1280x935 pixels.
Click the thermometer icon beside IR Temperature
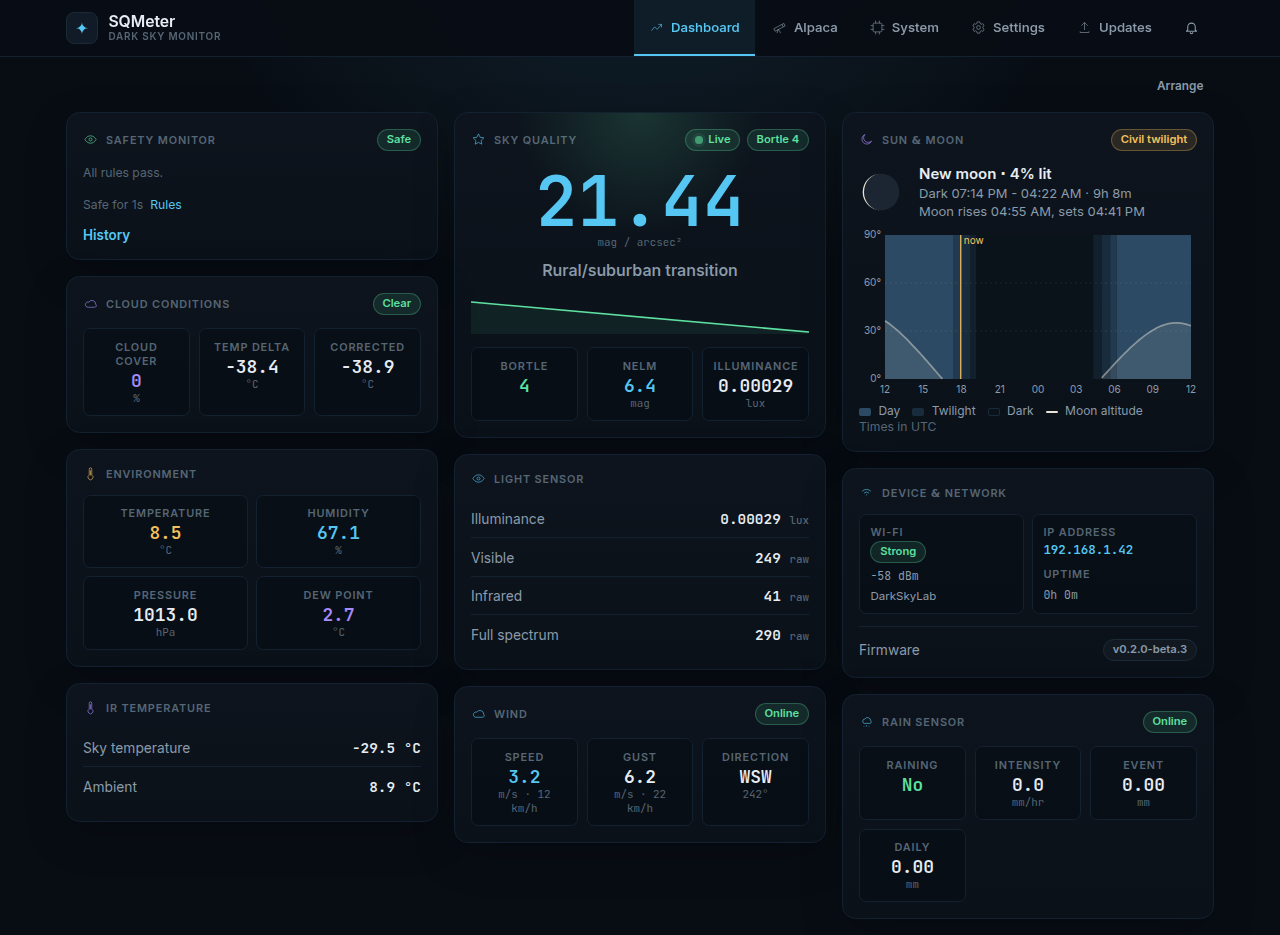[91, 708]
